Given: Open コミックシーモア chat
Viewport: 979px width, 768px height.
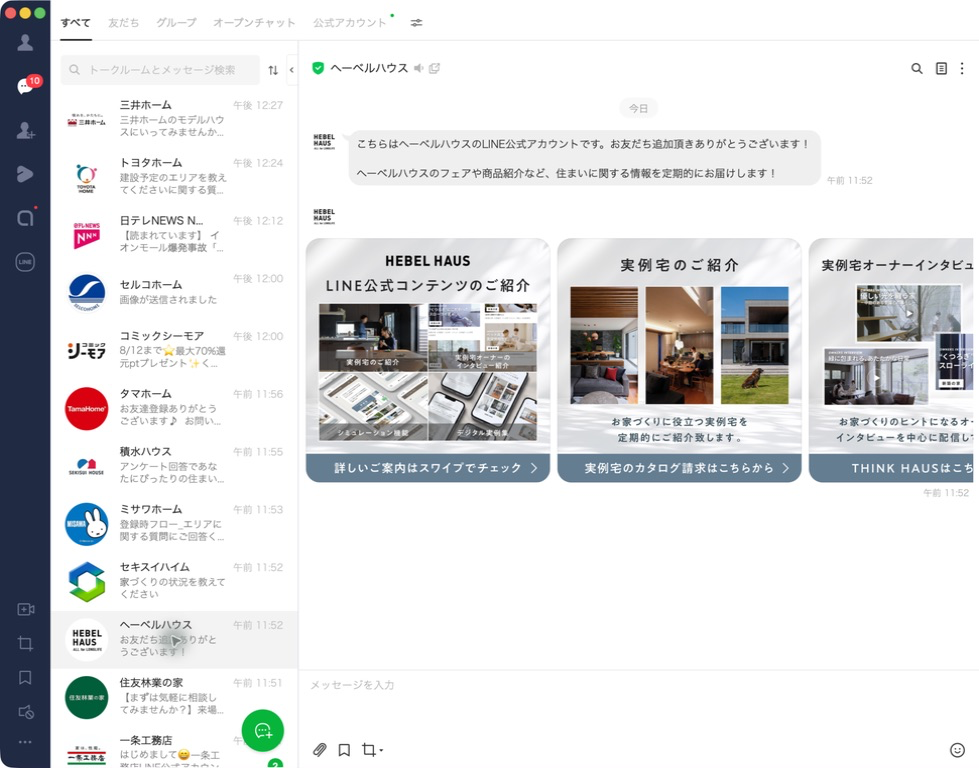Looking at the screenshot, I should 174,350.
